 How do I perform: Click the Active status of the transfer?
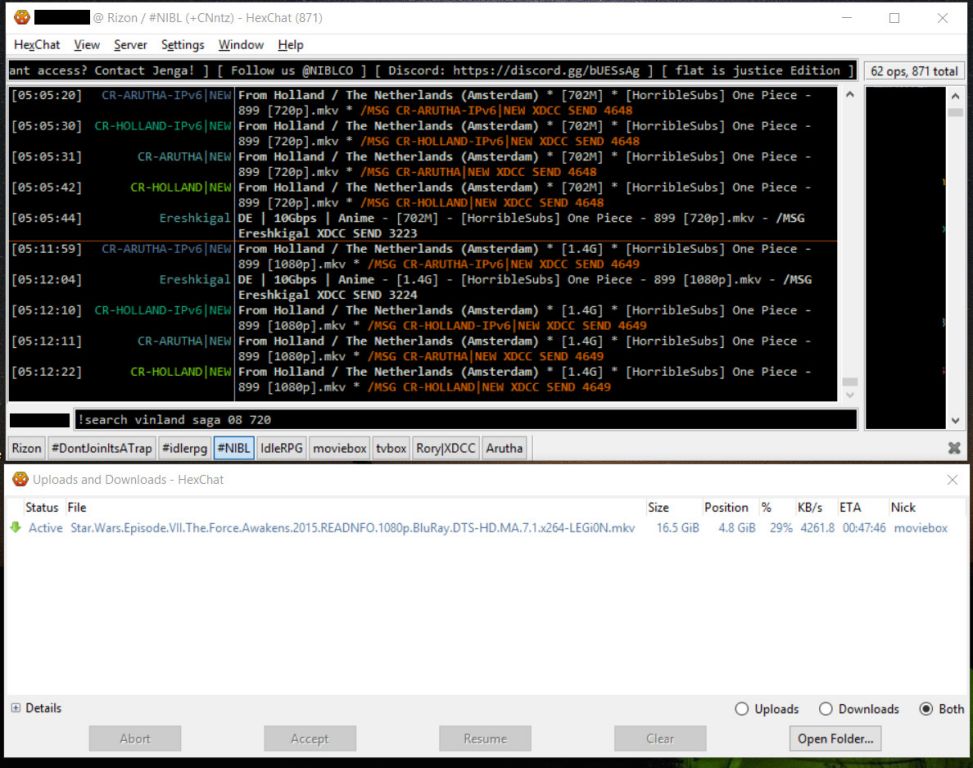point(45,528)
